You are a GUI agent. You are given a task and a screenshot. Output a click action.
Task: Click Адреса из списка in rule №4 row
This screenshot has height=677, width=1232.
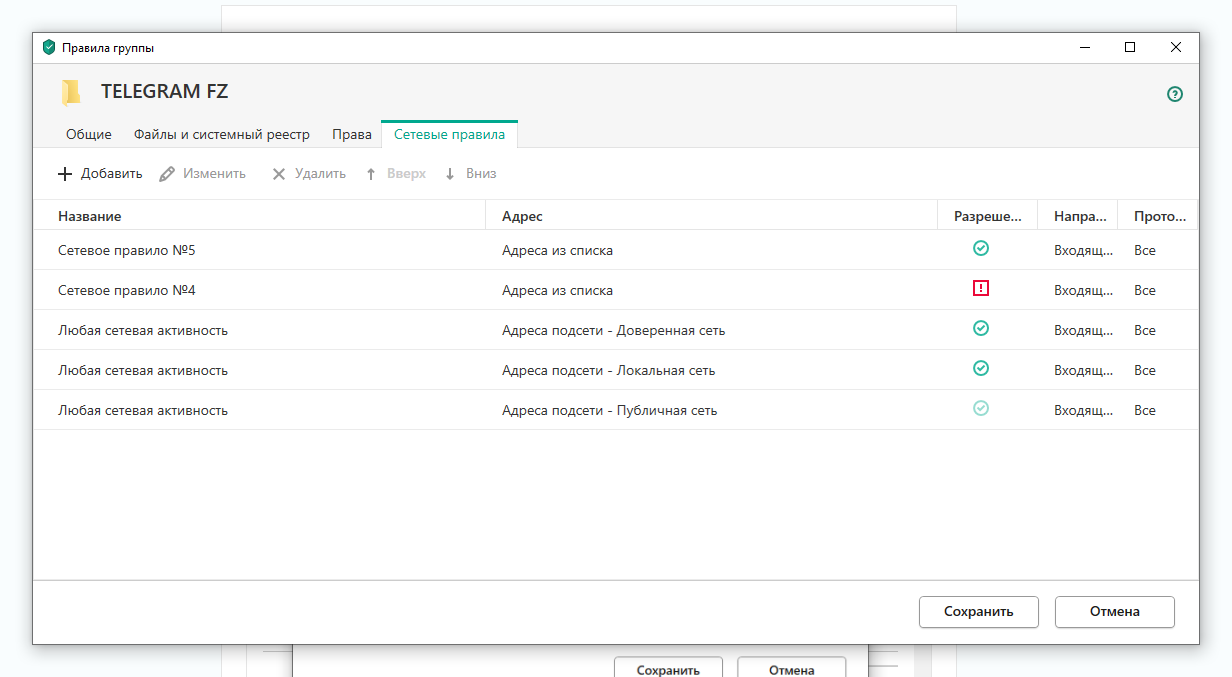557,290
